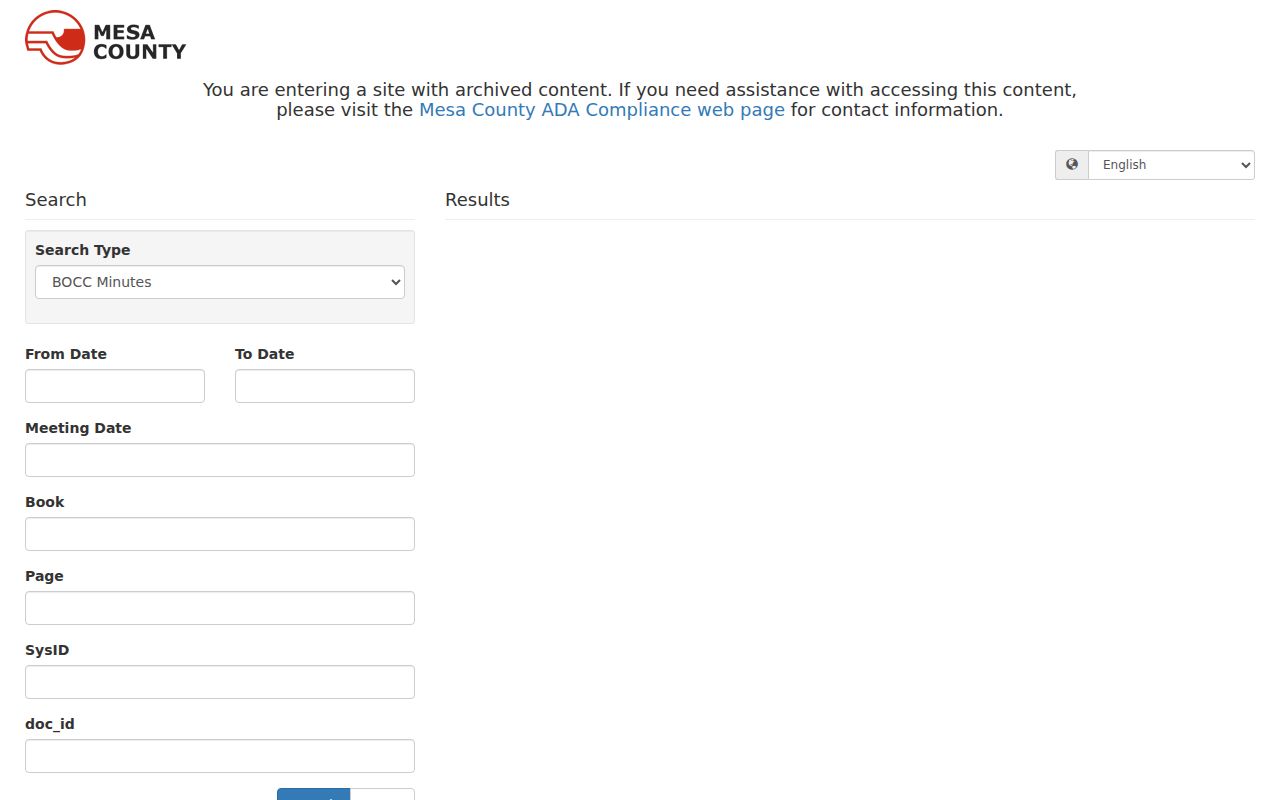Click the globe language icon
The height and width of the screenshot is (800, 1280).
point(1072,165)
